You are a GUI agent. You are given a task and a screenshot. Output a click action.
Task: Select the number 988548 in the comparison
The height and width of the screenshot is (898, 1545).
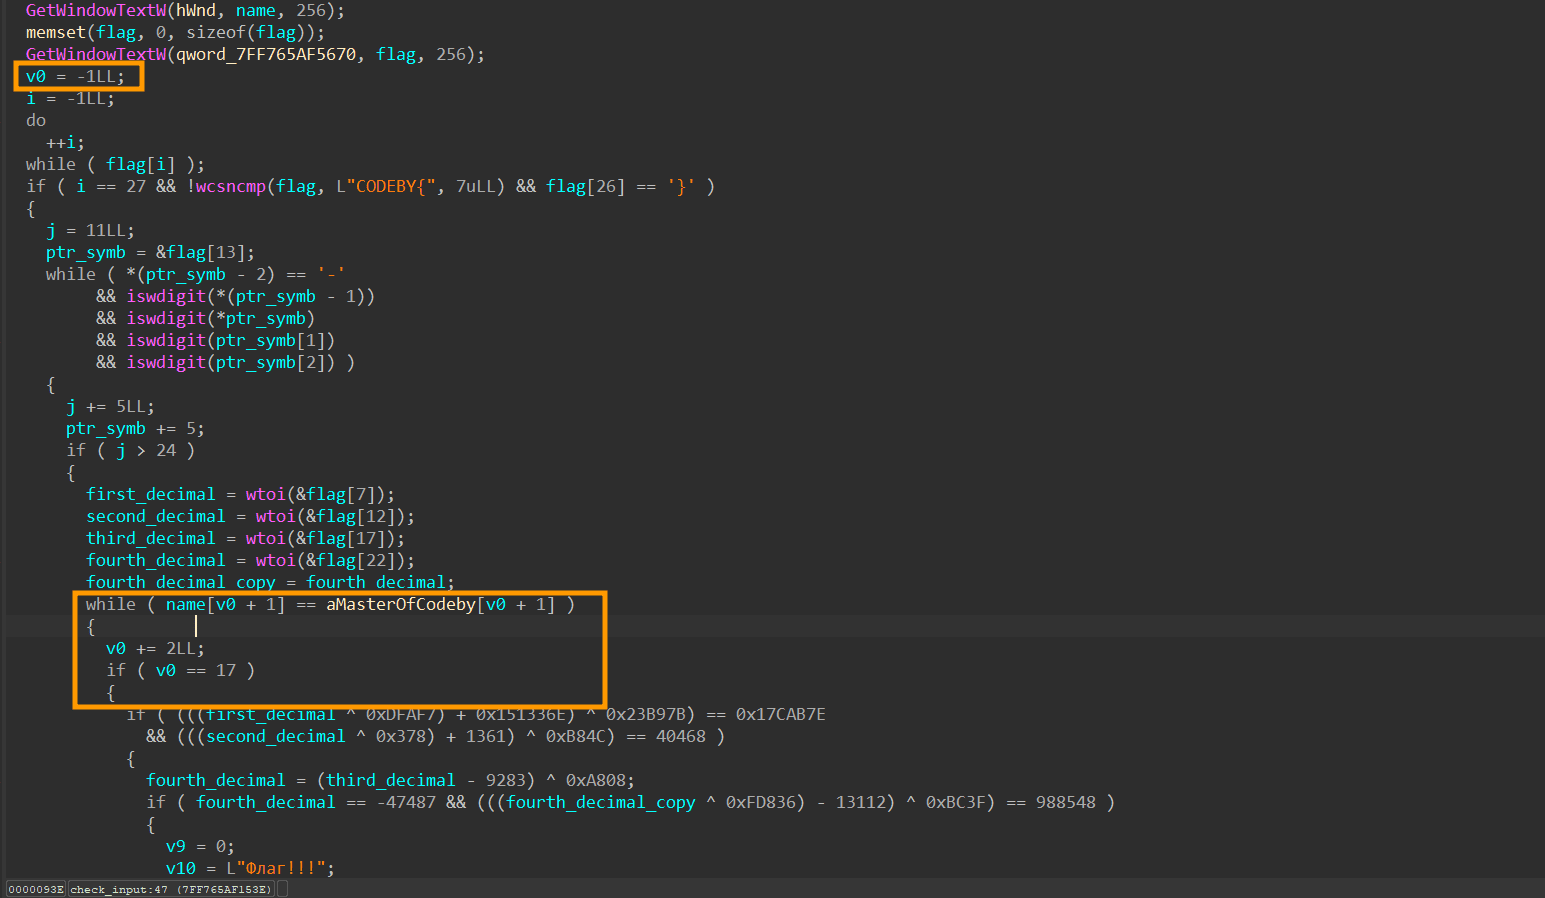(x=1065, y=802)
